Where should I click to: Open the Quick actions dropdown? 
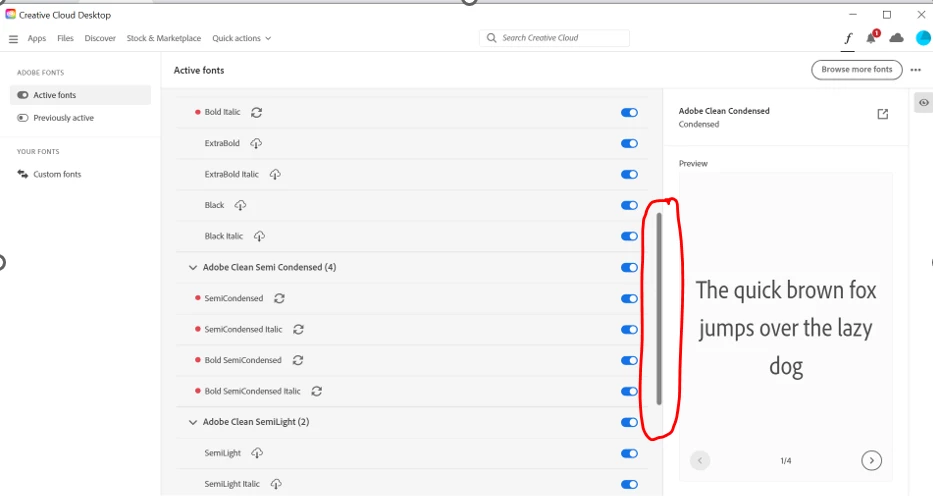click(242, 38)
